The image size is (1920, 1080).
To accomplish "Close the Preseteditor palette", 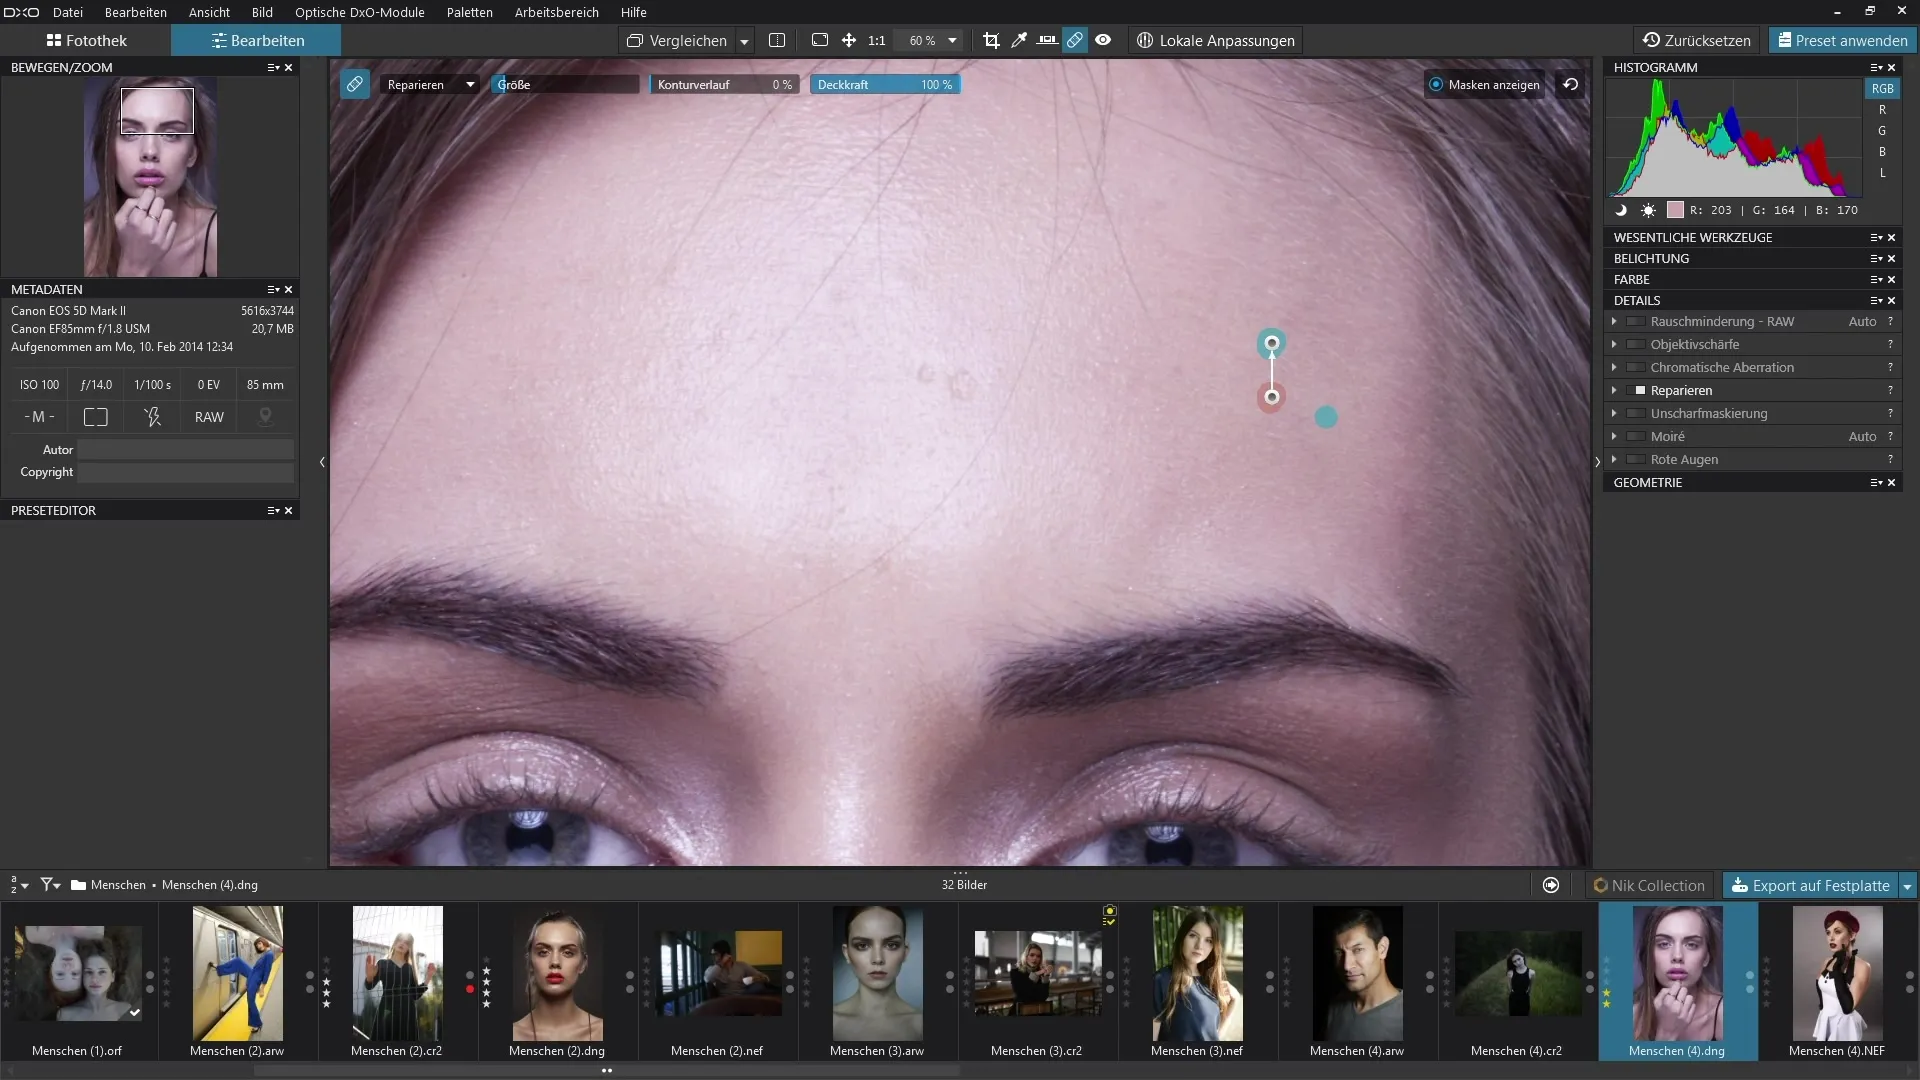I will tap(289, 510).
